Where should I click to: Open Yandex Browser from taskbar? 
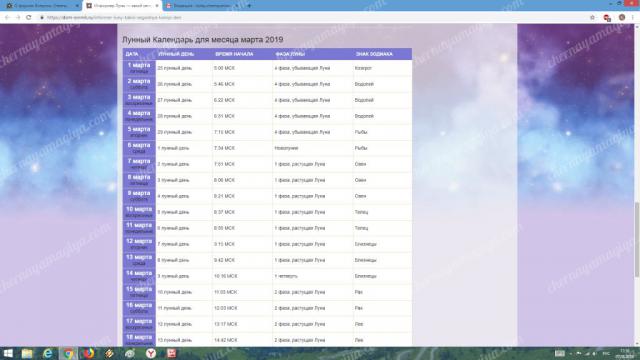point(151,353)
